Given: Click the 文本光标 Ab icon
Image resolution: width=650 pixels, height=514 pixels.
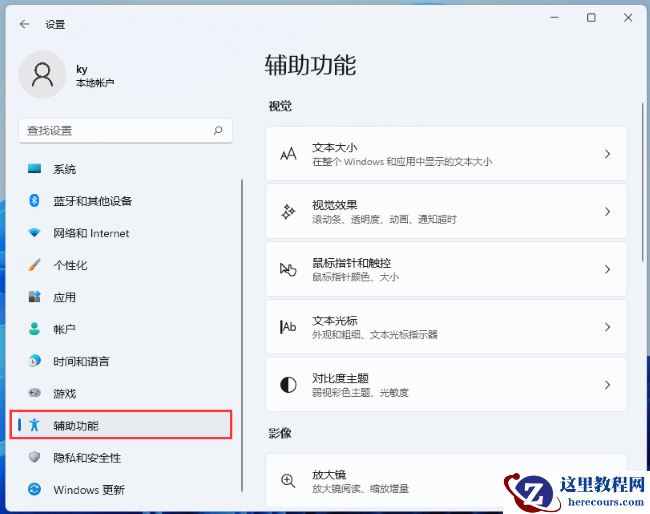Looking at the screenshot, I should coord(288,327).
